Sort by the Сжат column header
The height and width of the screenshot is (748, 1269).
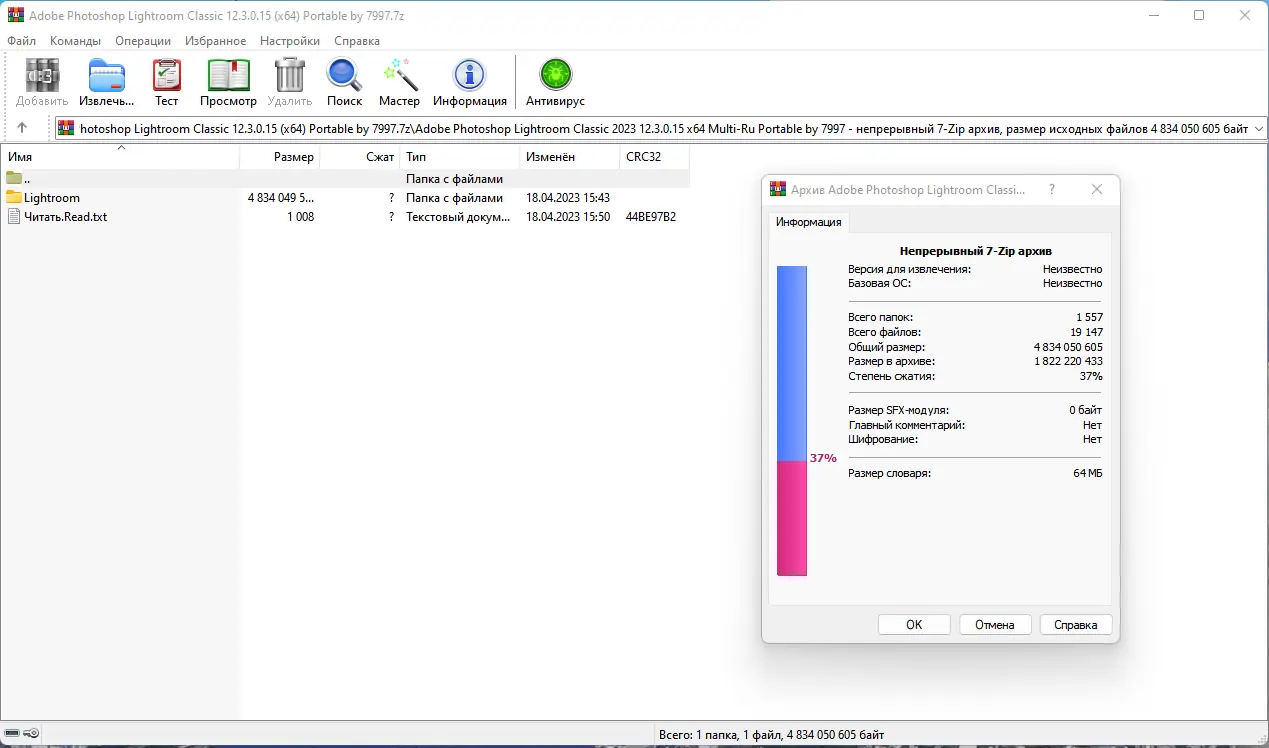[360, 157]
